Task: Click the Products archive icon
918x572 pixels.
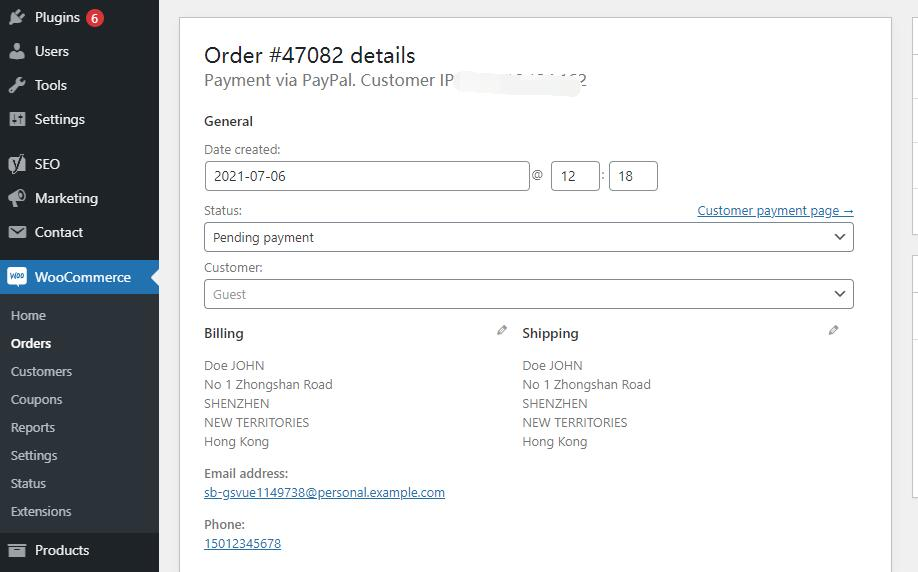Action: pyautogui.click(x=17, y=550)
